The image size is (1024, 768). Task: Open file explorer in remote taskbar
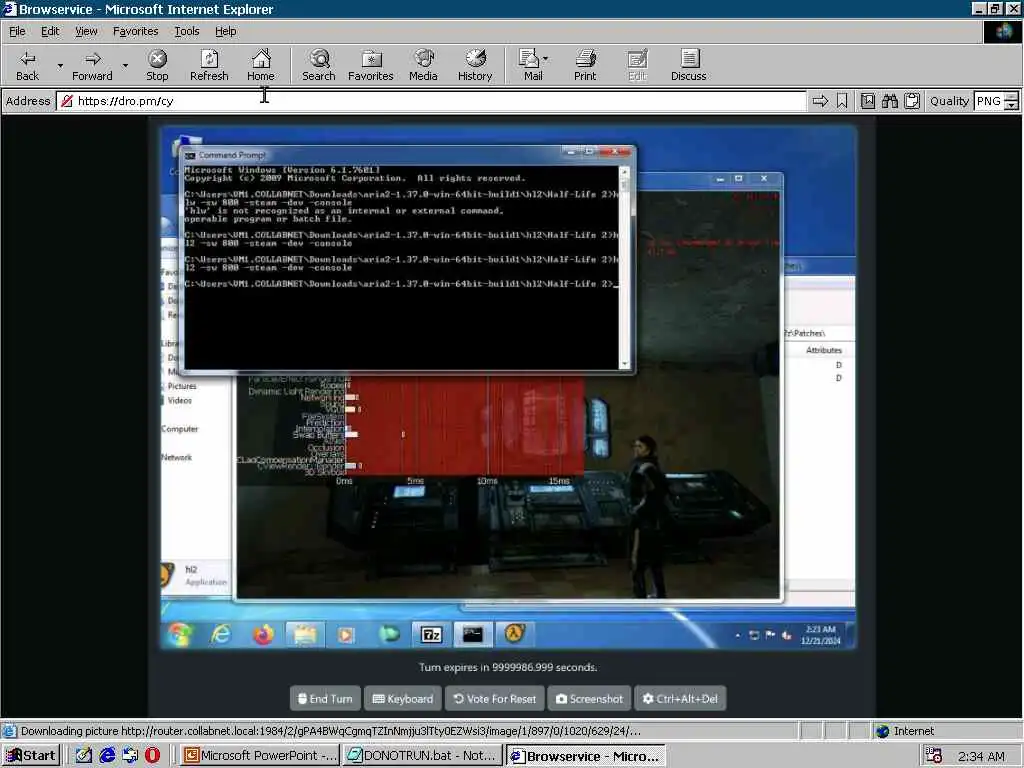coord(304,634)
